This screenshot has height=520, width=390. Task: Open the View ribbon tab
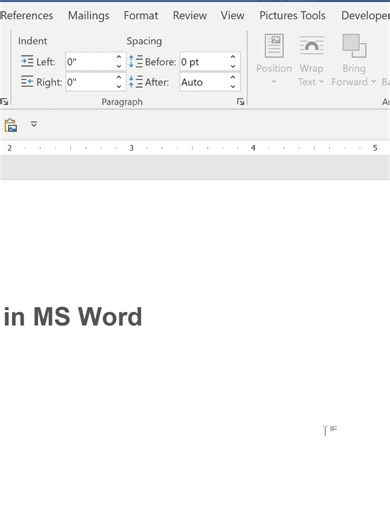[232, 15]
